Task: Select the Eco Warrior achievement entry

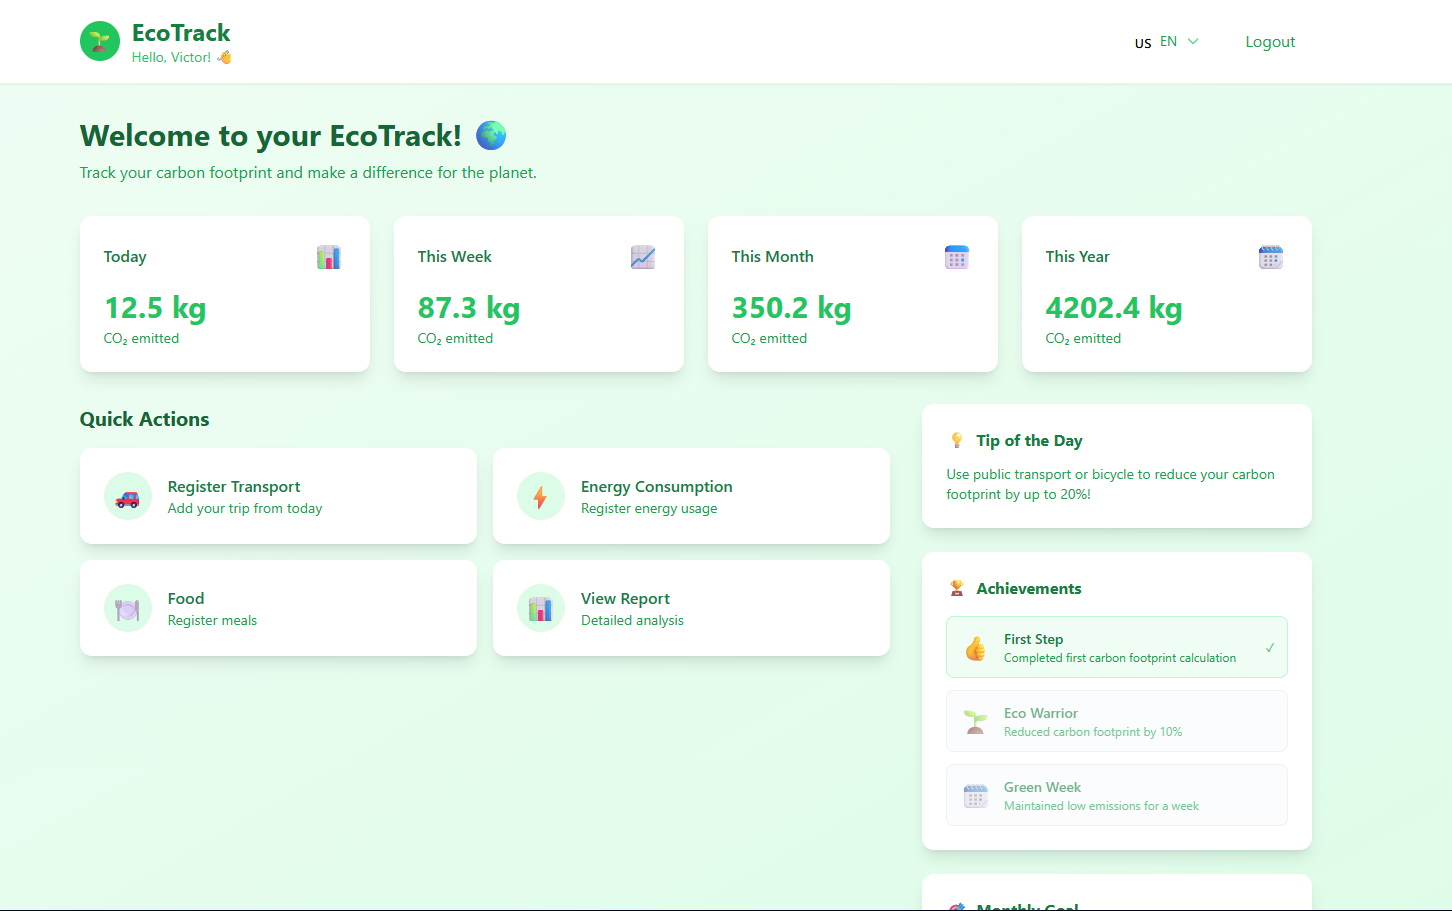Action: pyautogui.click(x=1117, y=721)
